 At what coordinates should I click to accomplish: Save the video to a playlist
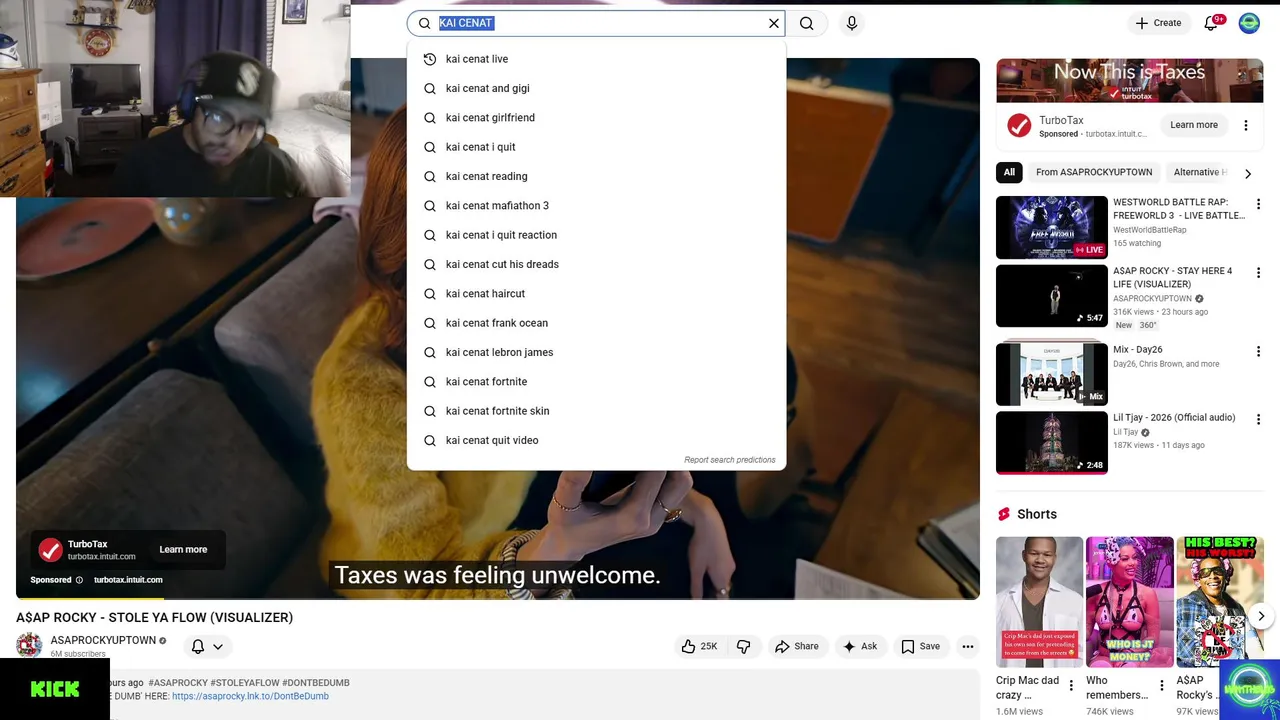click(921, 647)
